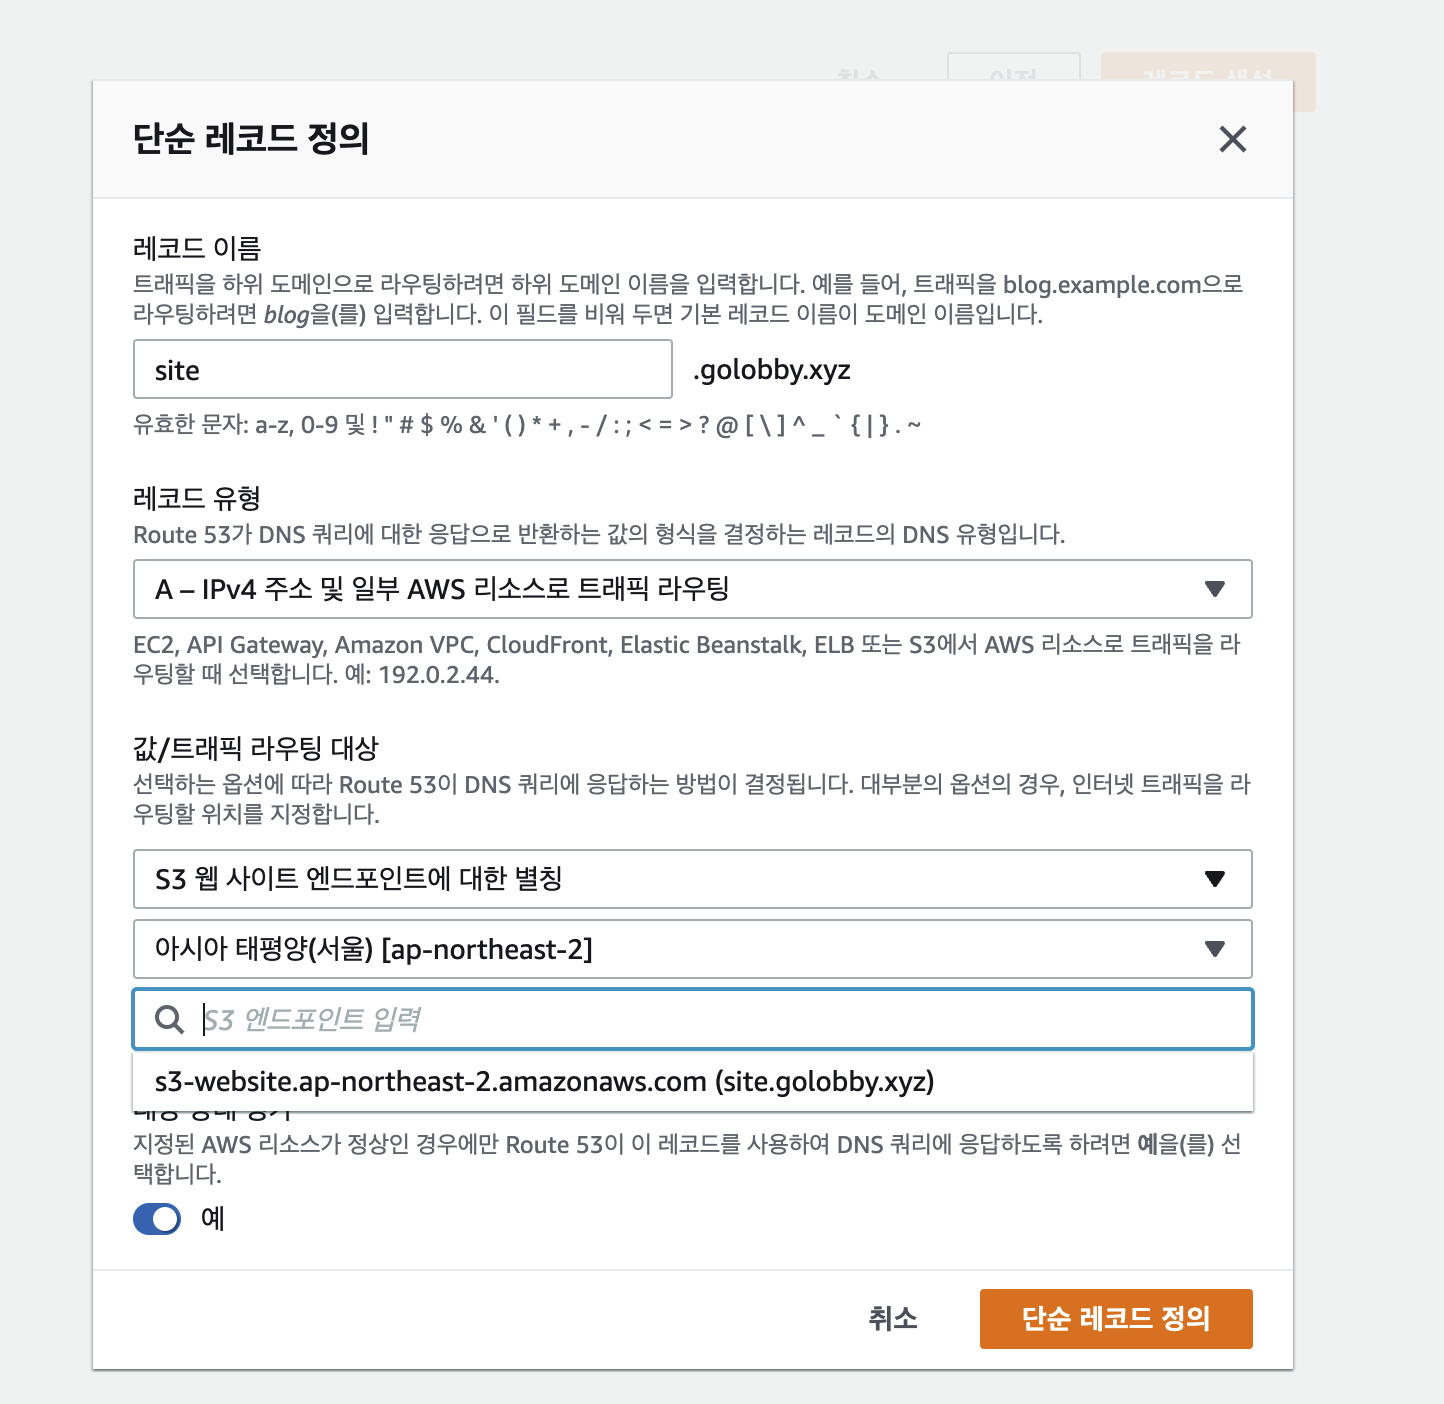Close the 단순 레코드 정의 dialog
Viewport: 1444px width, 1404px height.
(1233, 139)
